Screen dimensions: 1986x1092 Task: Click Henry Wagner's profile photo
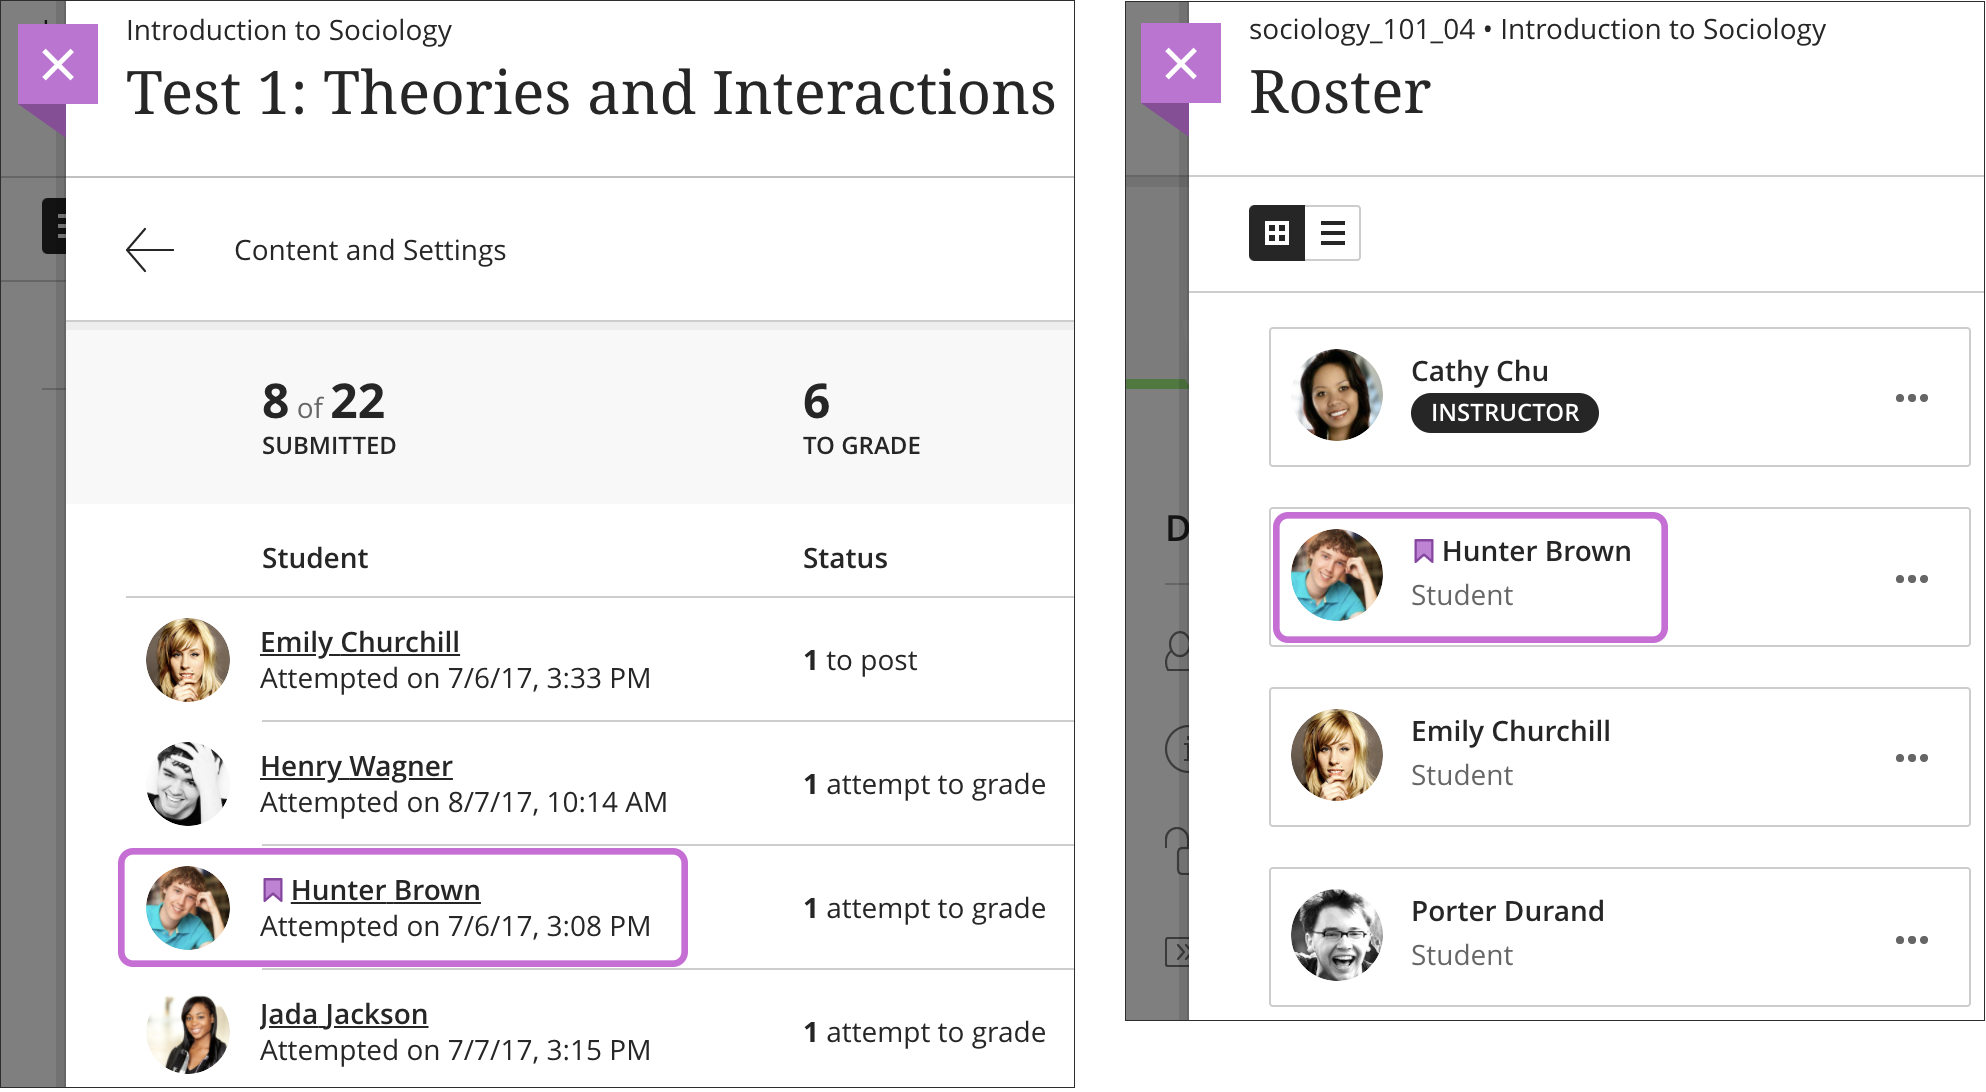coord(188,784)
